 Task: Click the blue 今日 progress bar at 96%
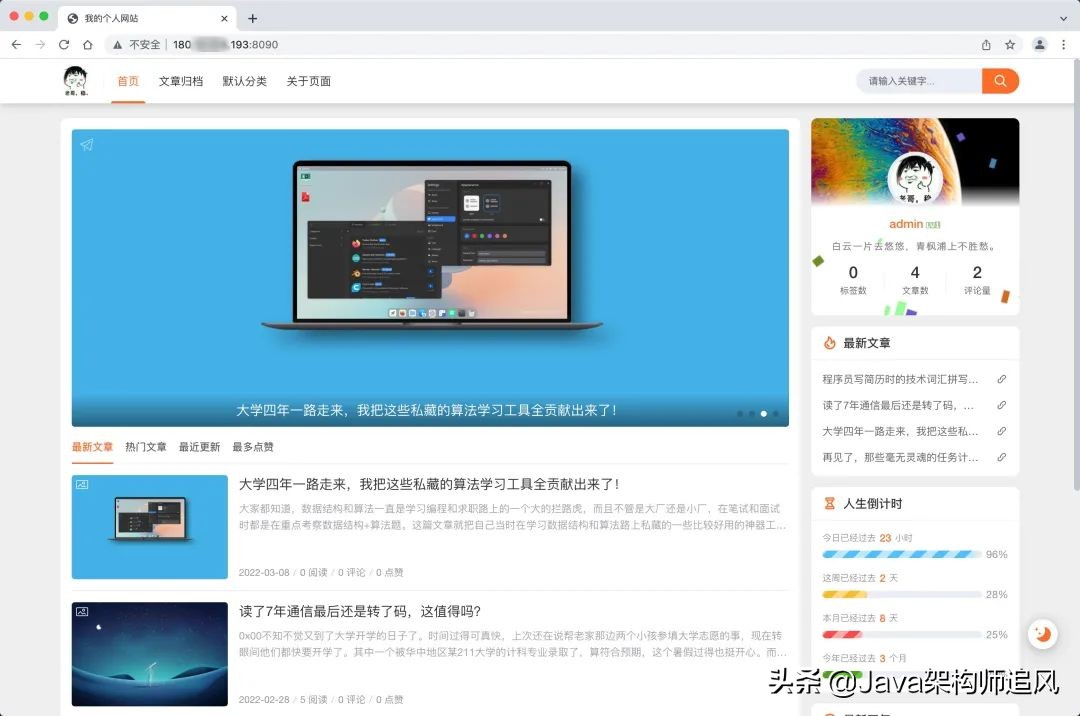tap(900, 554)
